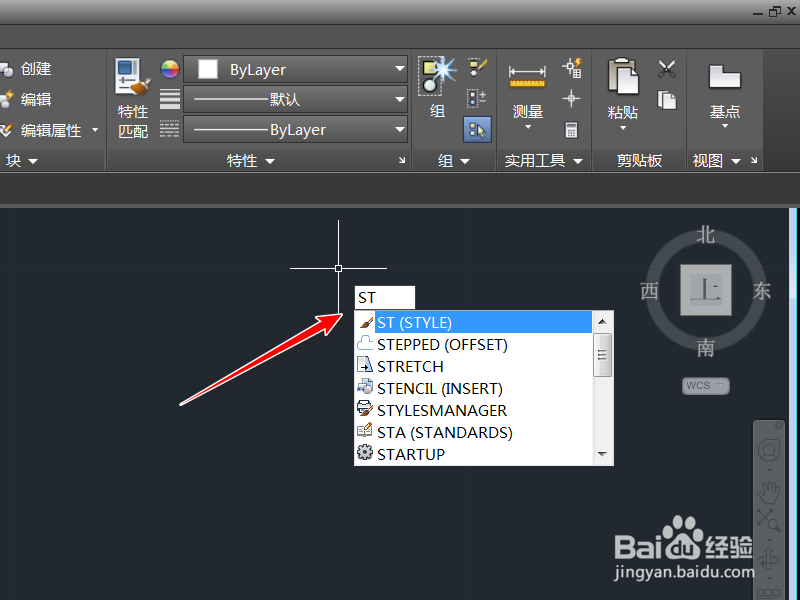Click the group edit pencil icon
The image size is (800, 600).
[x=478, y=68]
